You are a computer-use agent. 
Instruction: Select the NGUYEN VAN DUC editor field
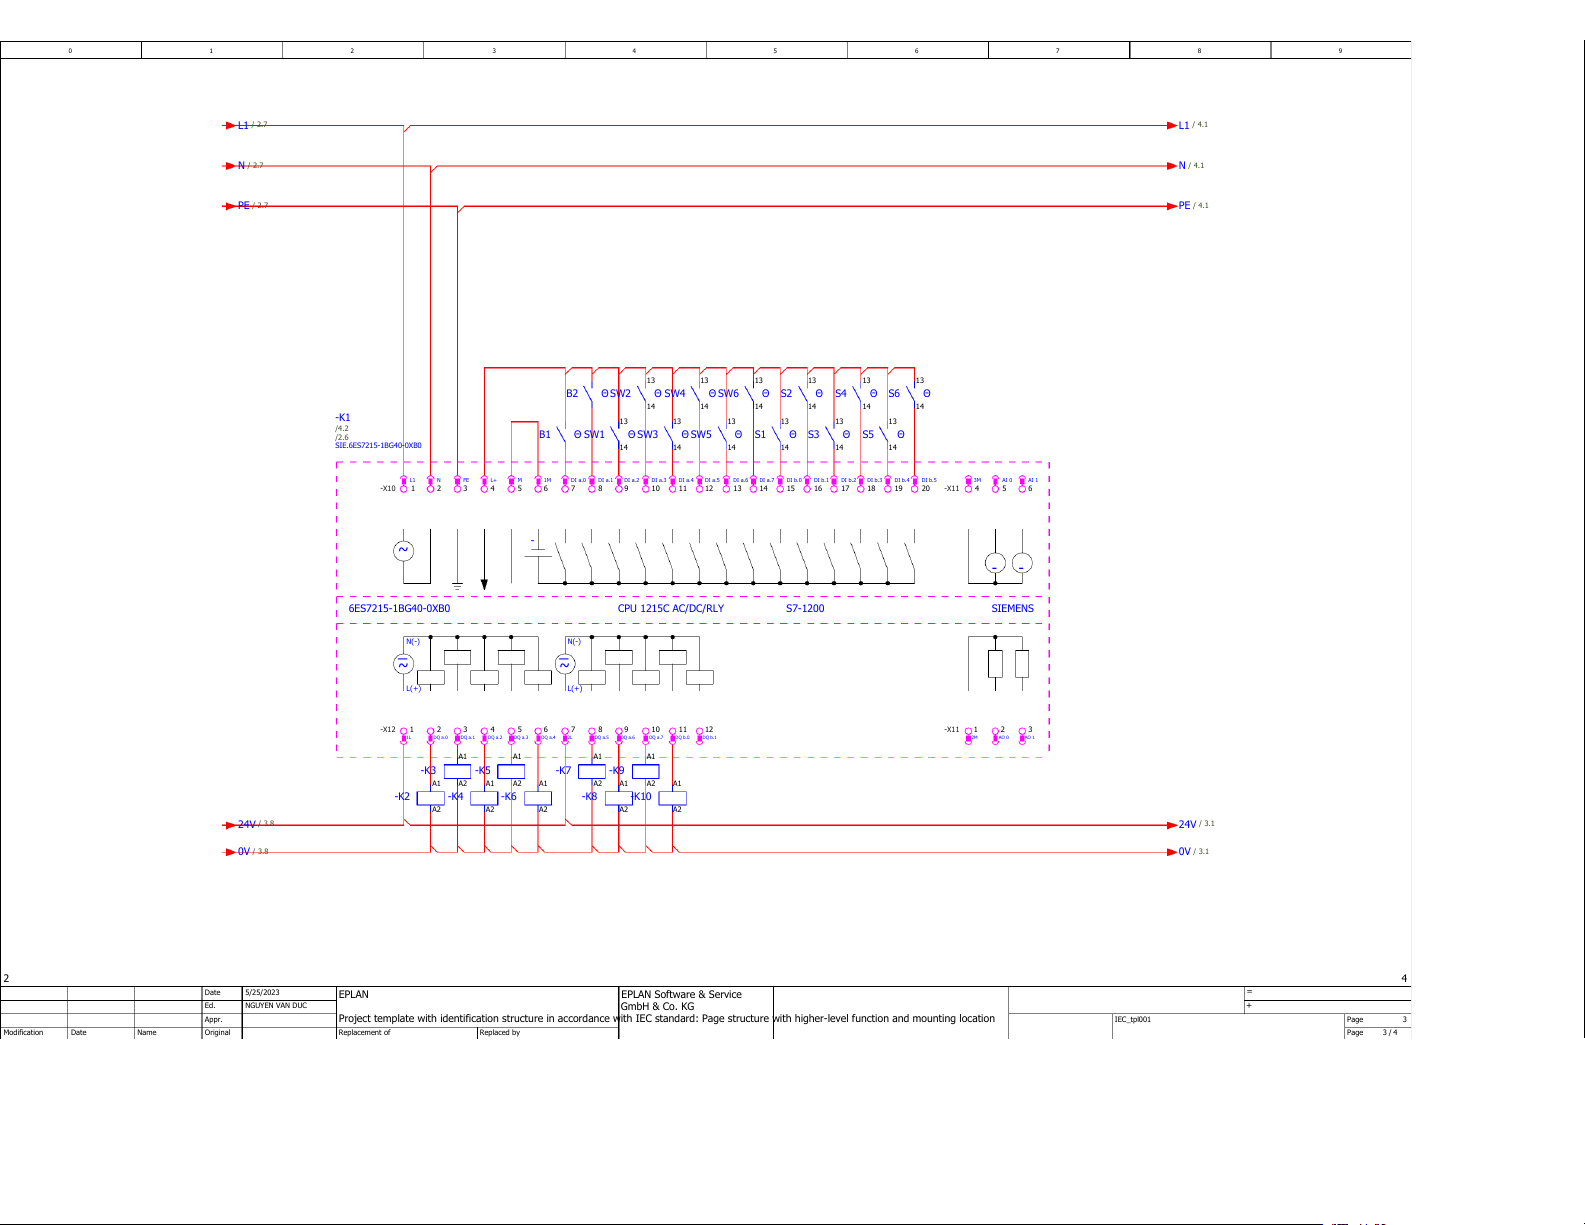276,1006
